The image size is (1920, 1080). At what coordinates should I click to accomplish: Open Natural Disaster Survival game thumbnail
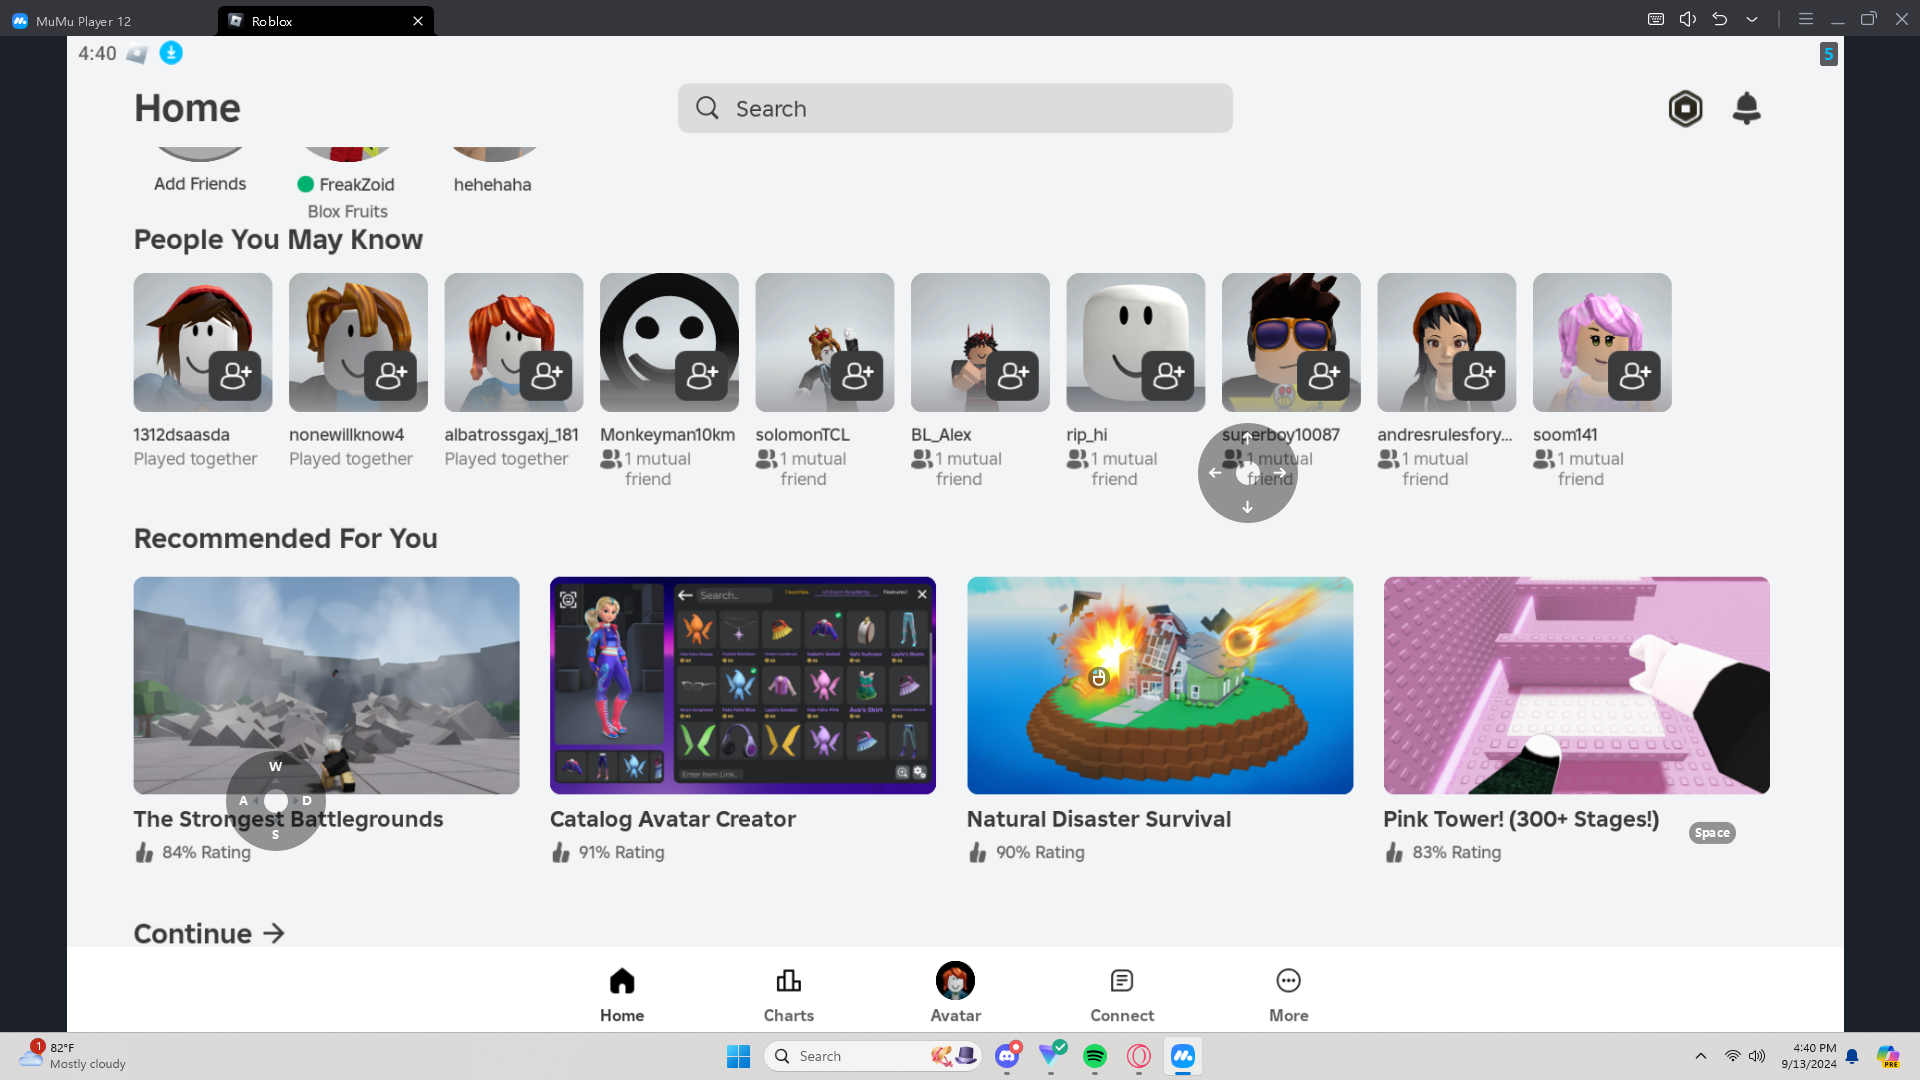pos(1160,685)
